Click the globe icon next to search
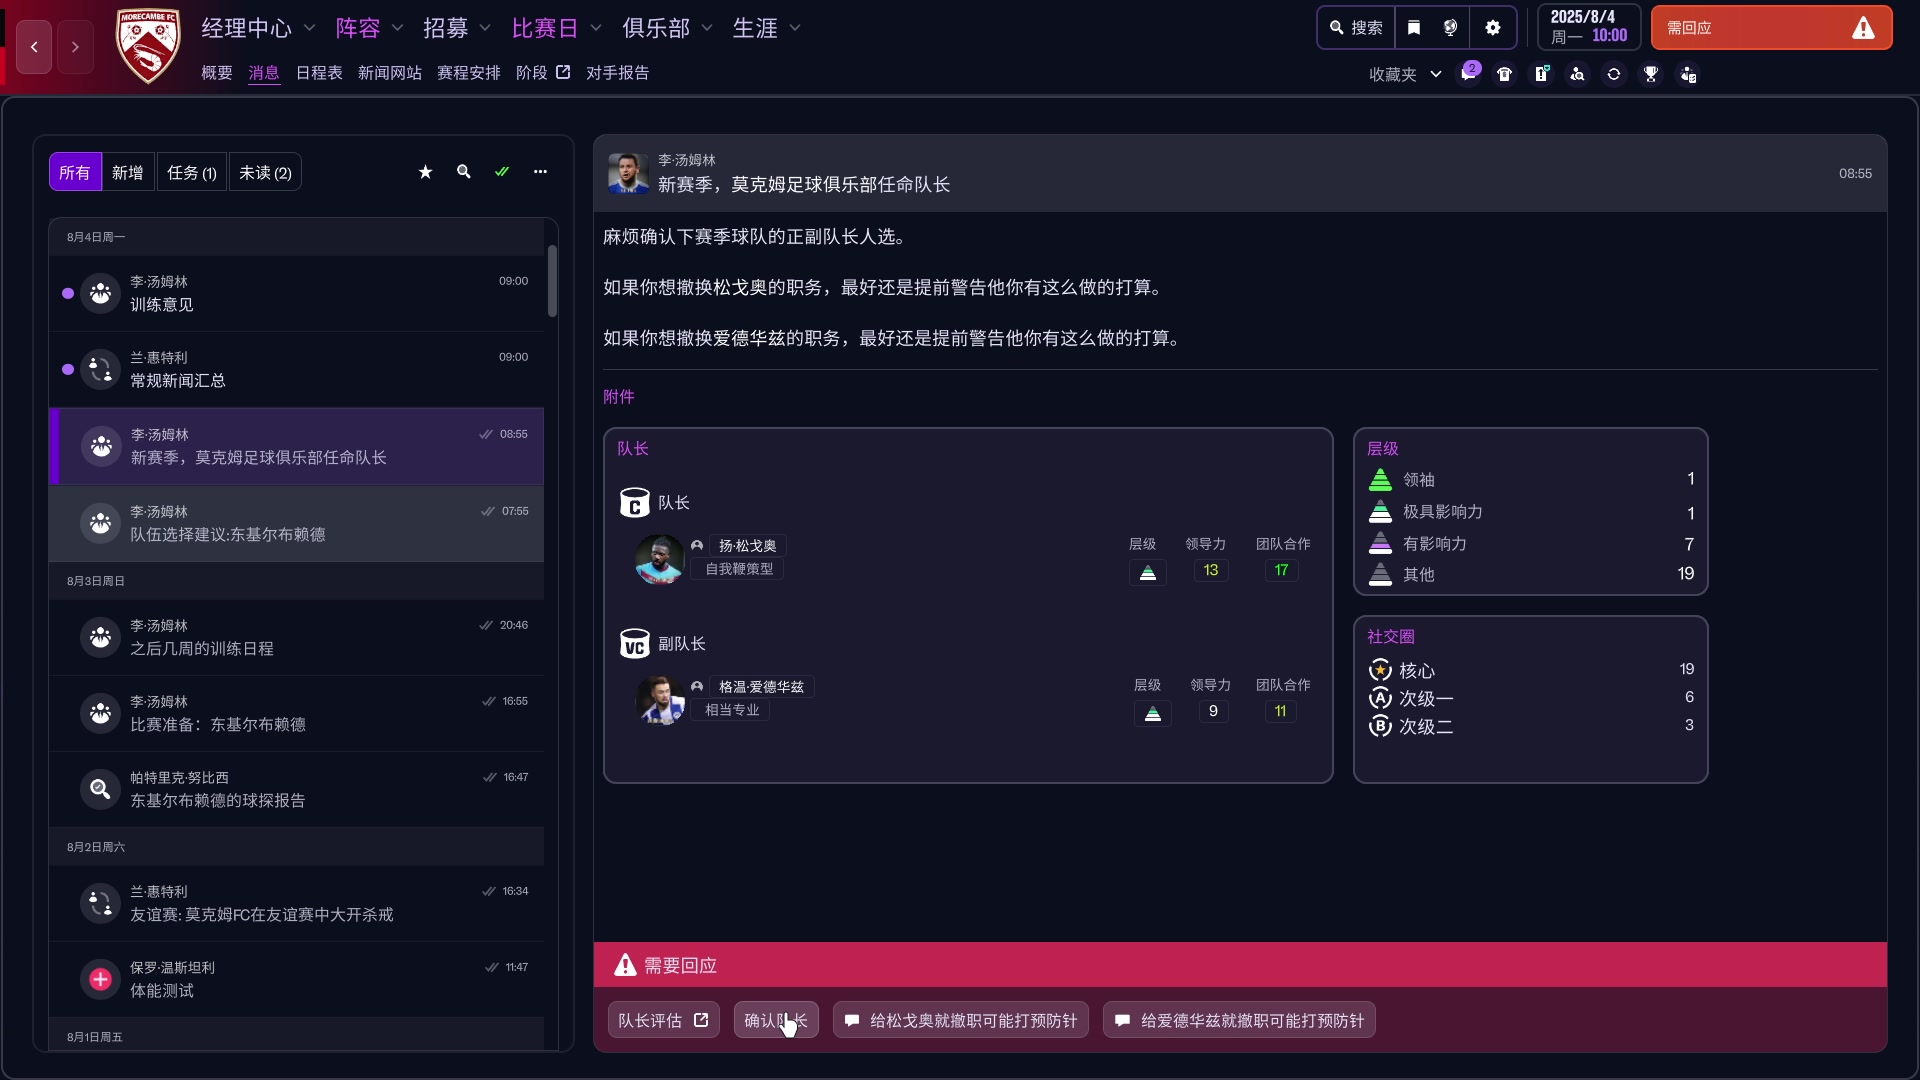 pyautogui.click(x=1451, y=27)
